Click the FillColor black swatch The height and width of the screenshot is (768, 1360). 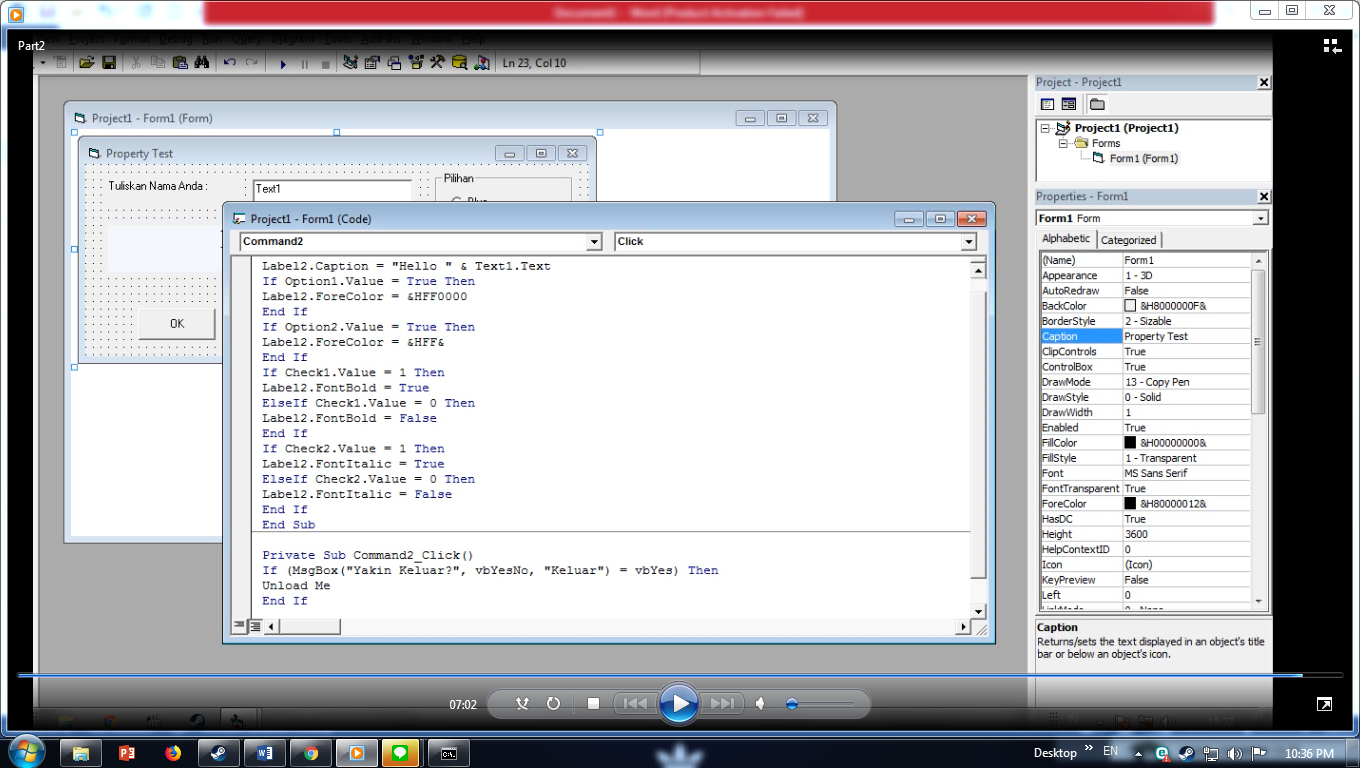coord(1130,443)
